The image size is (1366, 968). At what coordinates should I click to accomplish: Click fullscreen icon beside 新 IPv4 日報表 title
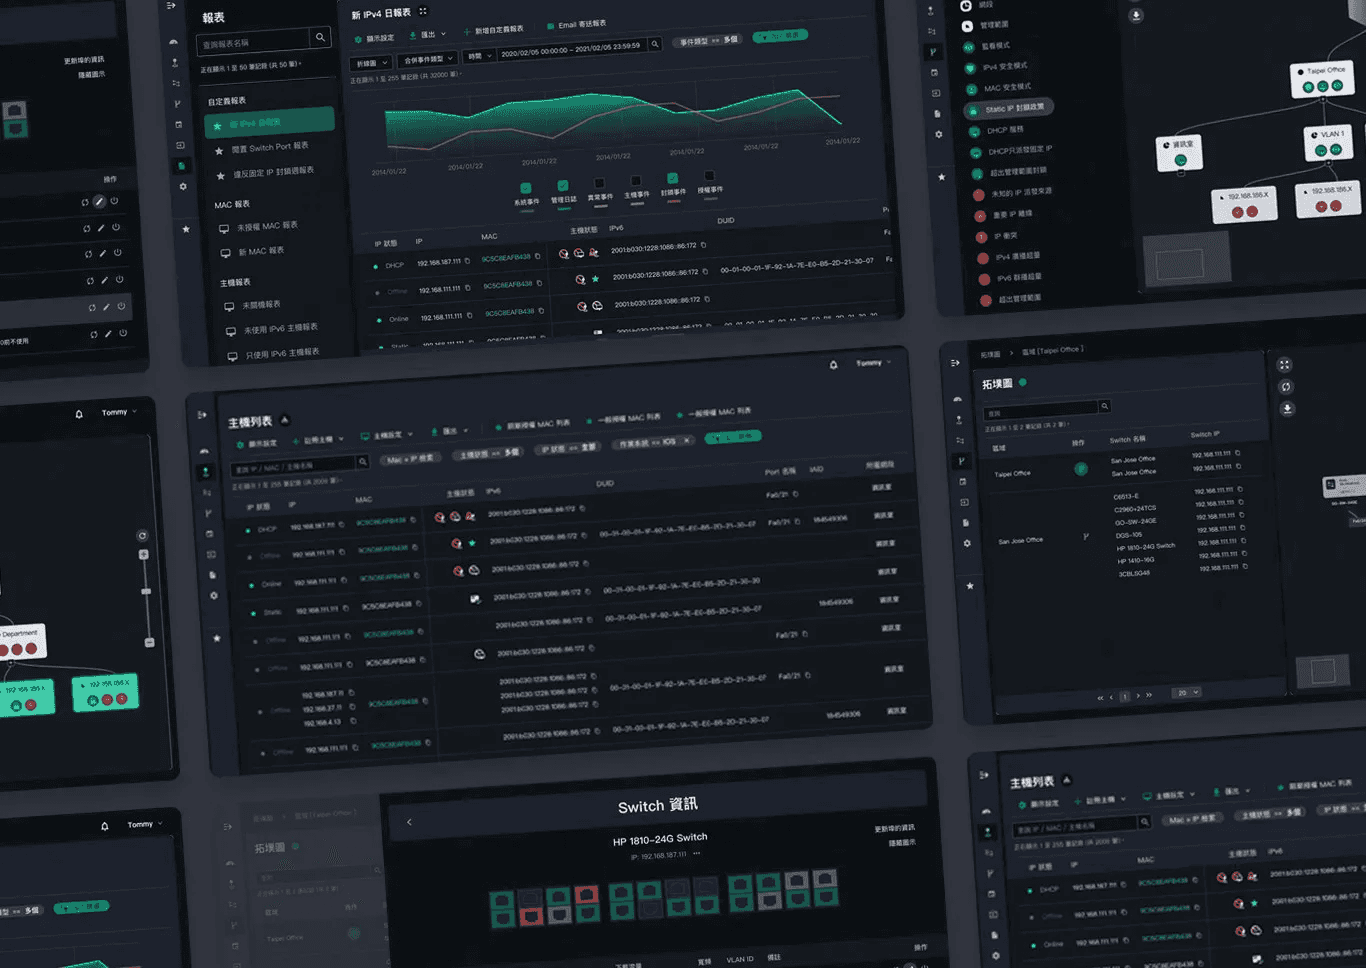click(423, 12)
